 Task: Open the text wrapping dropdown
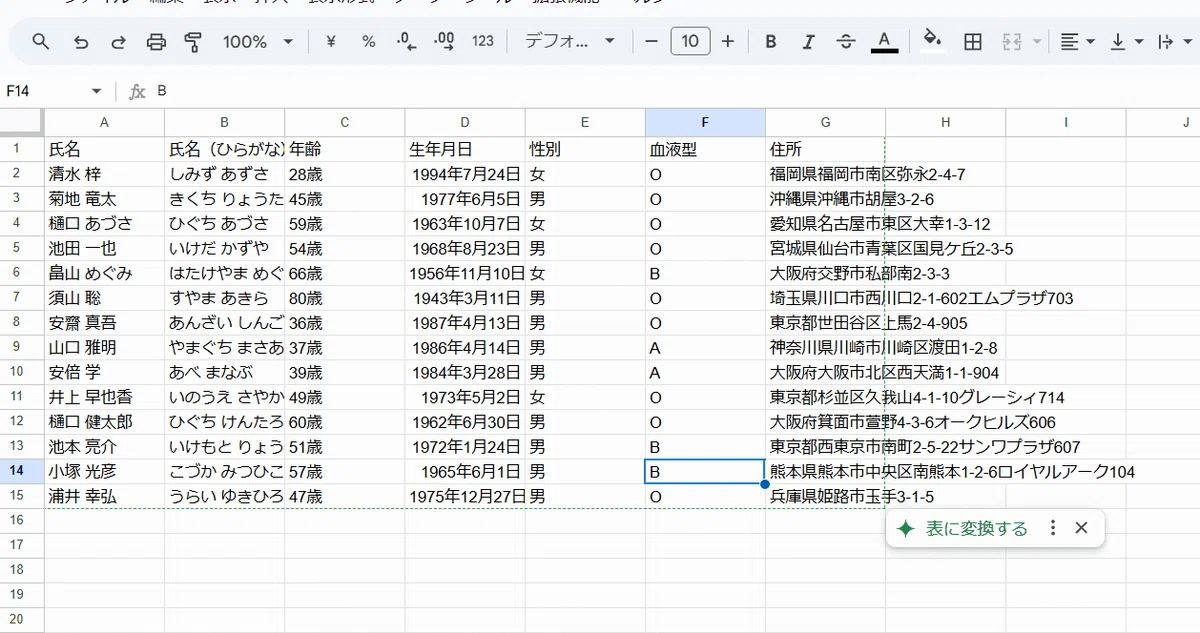click(1176, 42)
